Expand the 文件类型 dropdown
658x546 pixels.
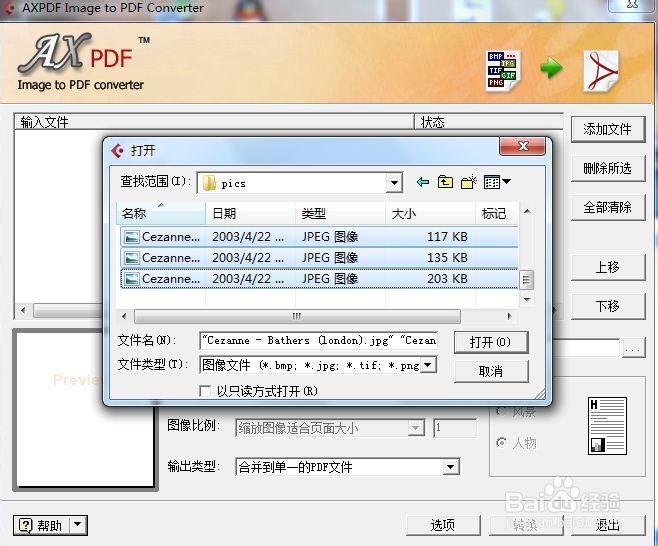(428, 365)
